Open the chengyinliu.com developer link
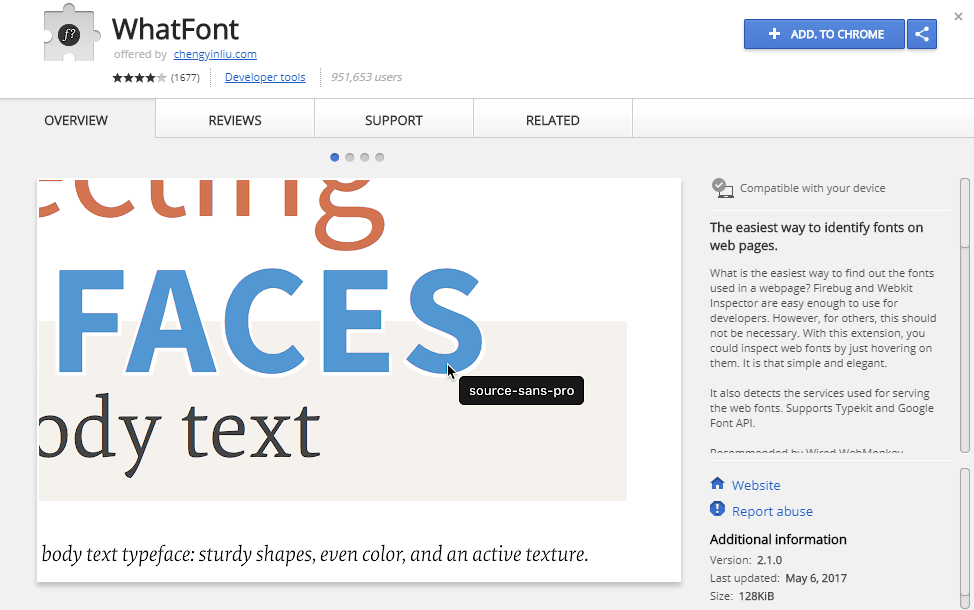Screen dimensions: 974x610 click(215, 55)
